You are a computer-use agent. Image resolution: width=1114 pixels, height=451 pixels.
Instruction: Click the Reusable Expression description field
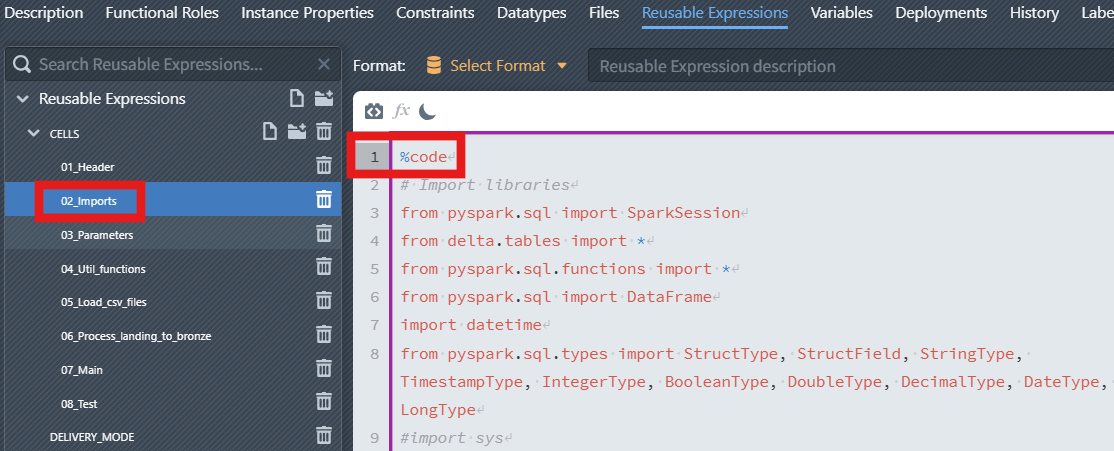pyautogui.click(x=850, y=66)
